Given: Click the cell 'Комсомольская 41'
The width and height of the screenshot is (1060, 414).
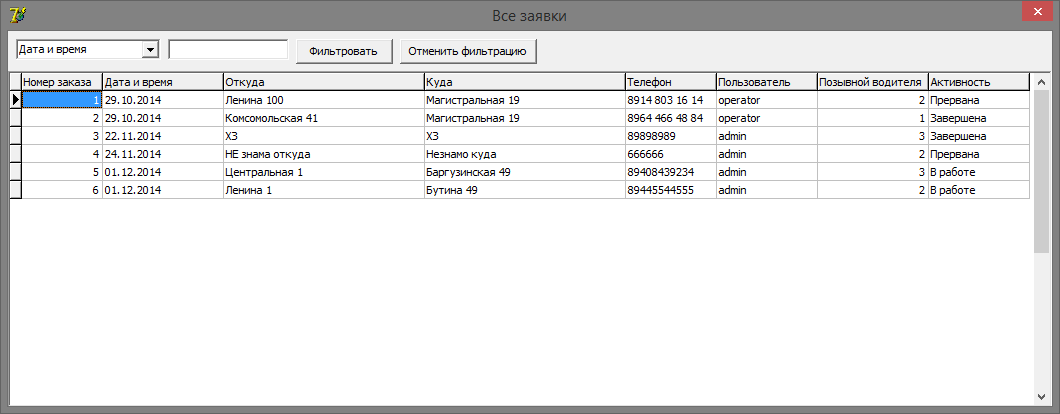Looking at the screenshot, I should point(323,118).
